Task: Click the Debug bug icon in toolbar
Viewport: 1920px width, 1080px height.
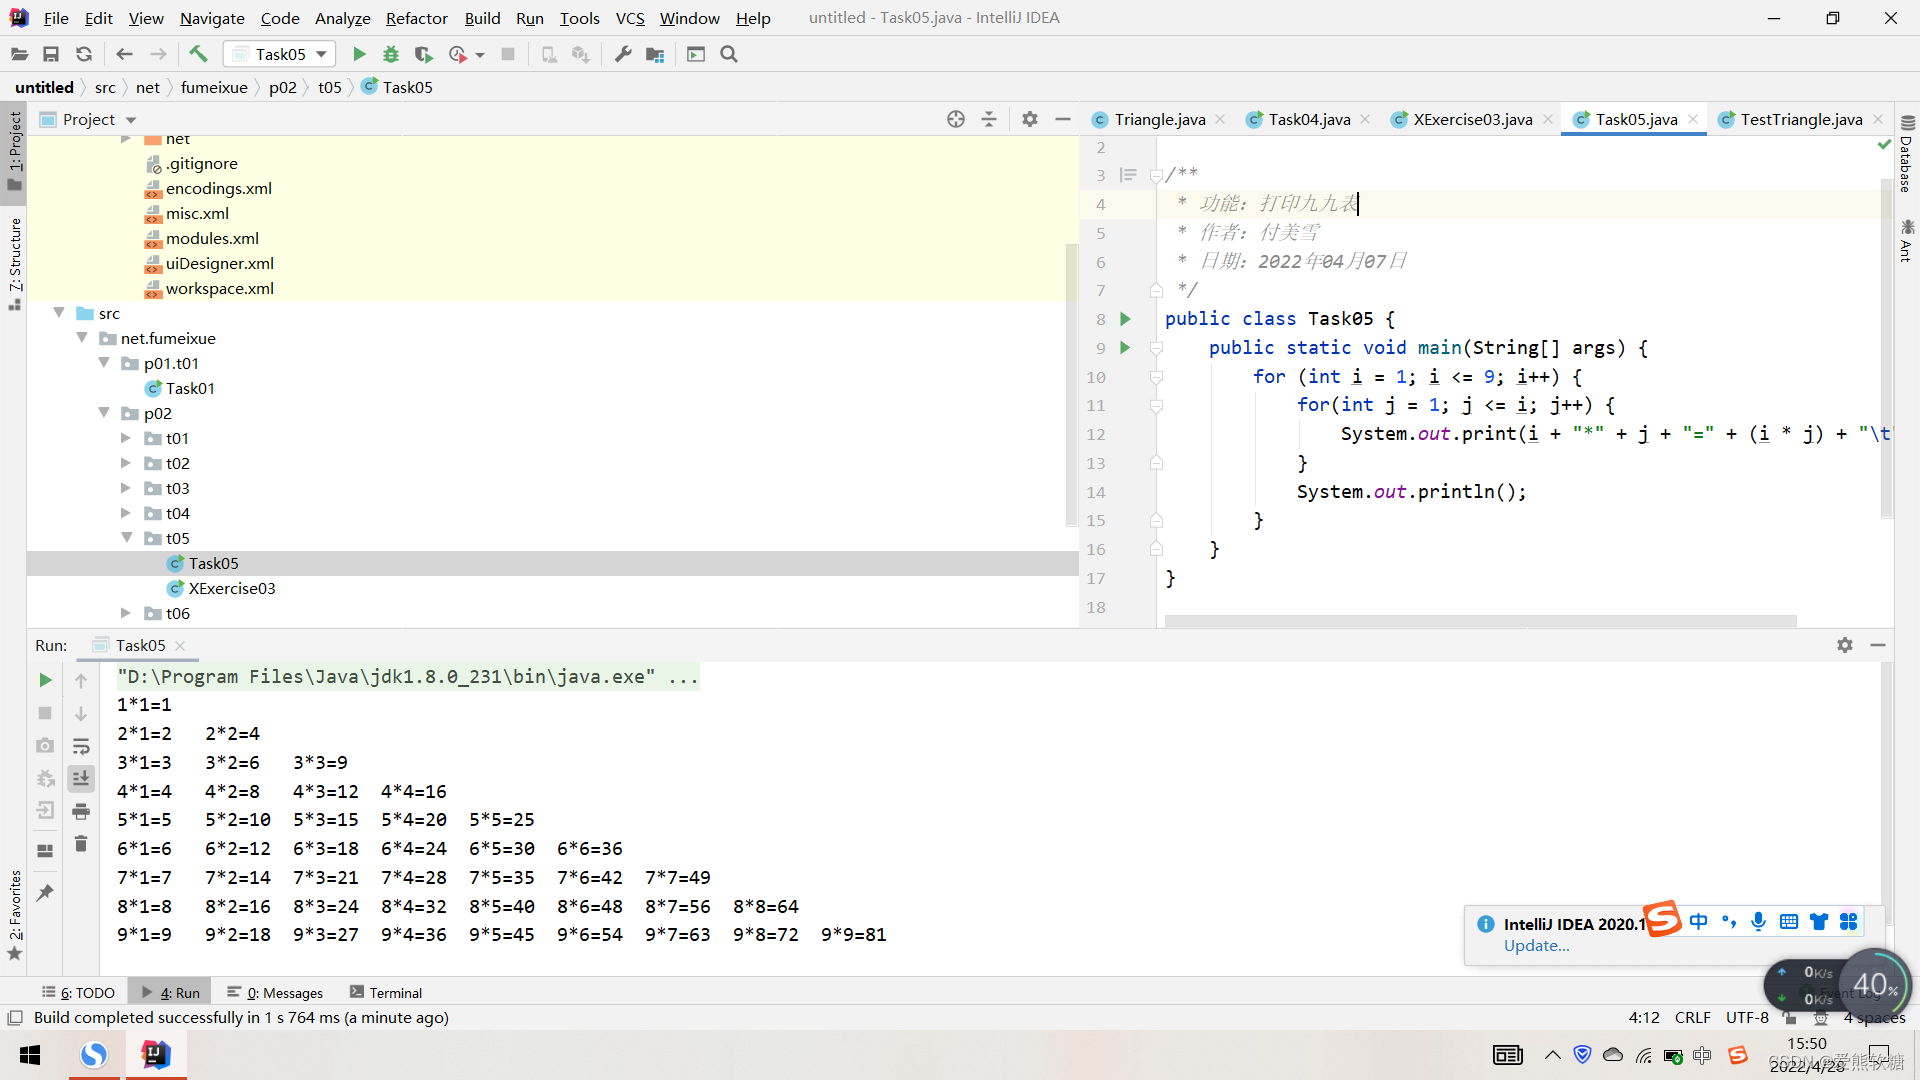Action: click(391, 54)
